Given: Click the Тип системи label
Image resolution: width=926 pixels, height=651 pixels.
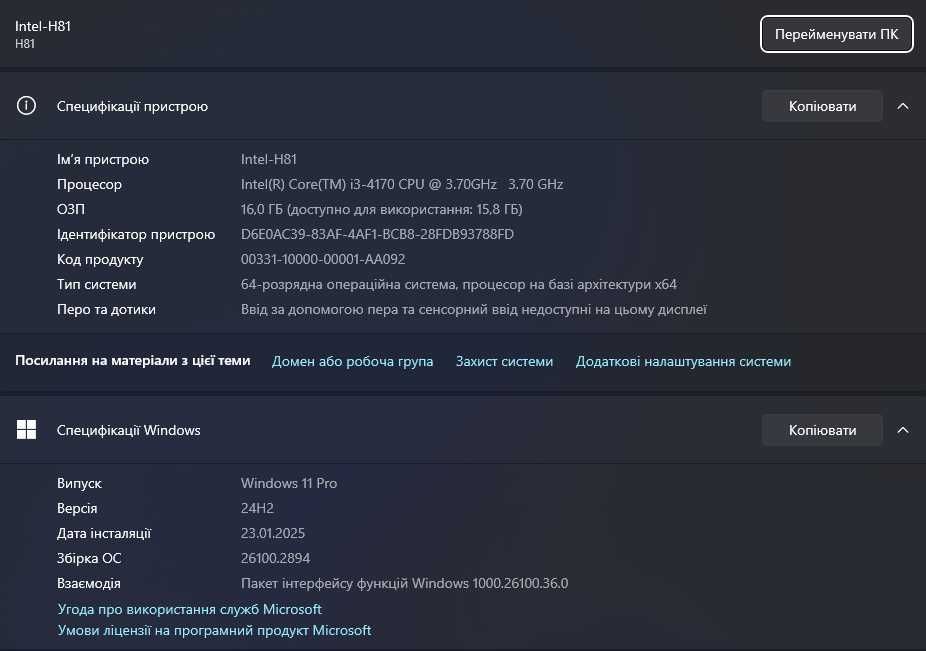Looking at the screenshot, I should [96, 284].
